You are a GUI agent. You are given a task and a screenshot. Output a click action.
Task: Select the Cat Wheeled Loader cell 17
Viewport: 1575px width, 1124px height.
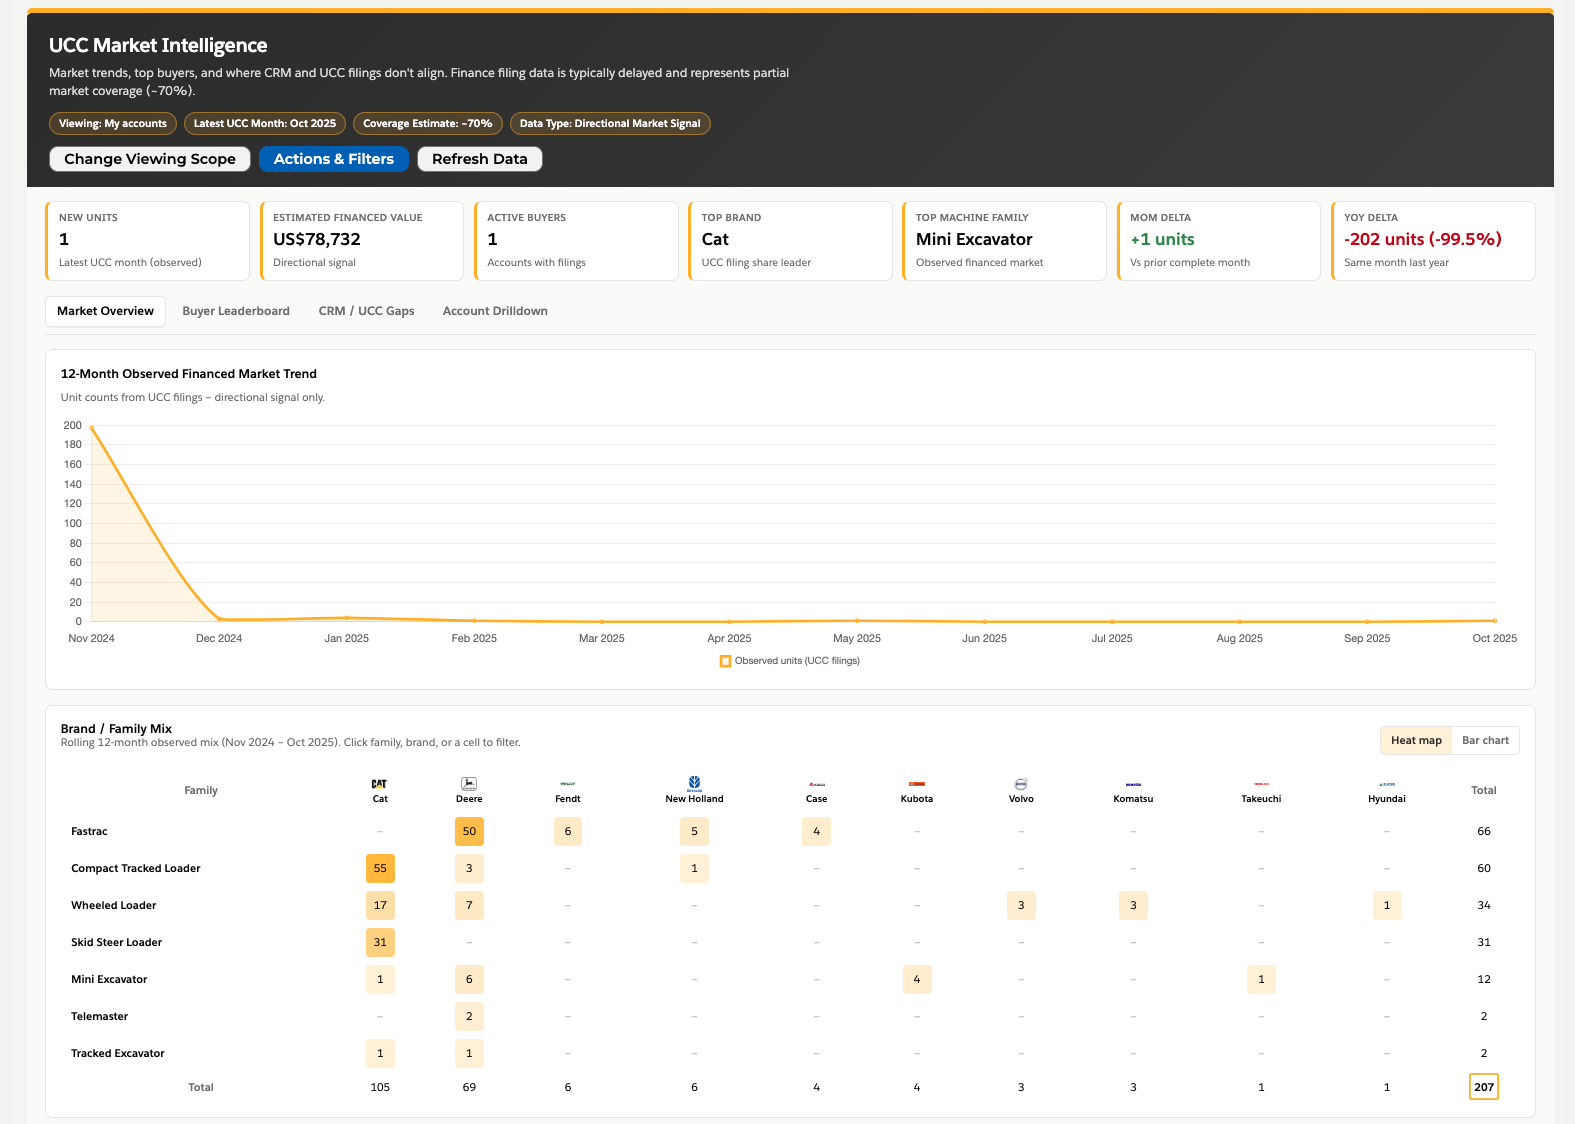pyautogui.click(x=380, y=905)
